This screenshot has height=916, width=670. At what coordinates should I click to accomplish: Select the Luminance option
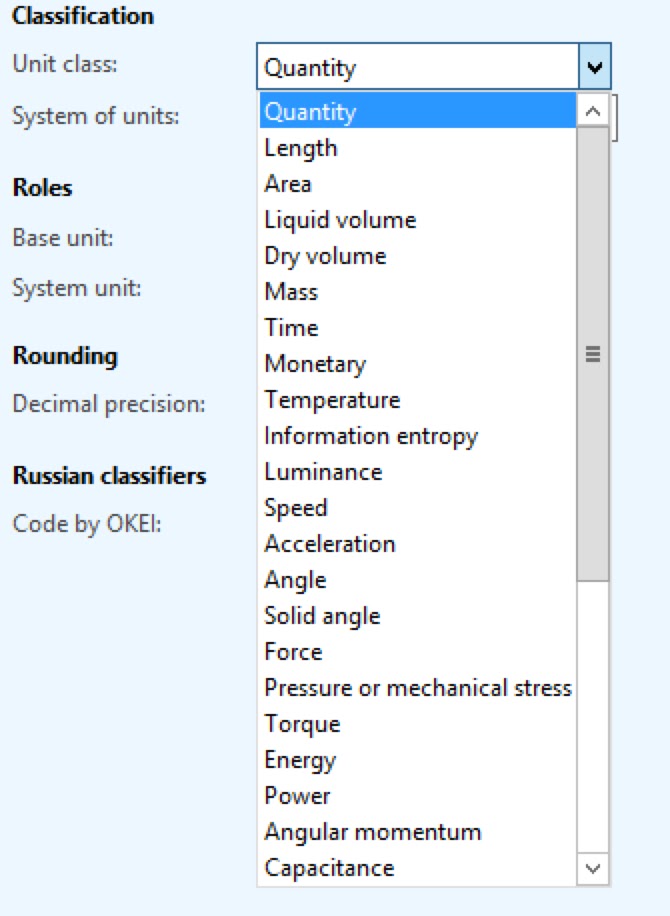click(323, 472)
